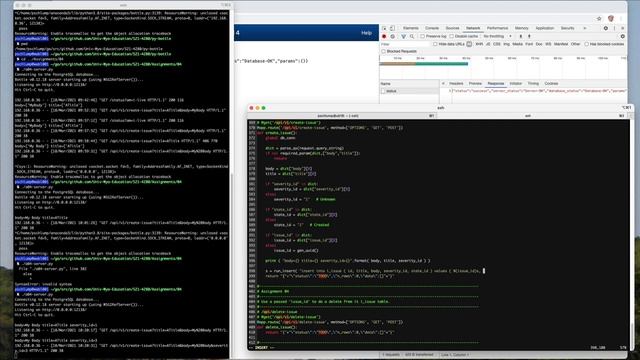Open the Cookies tab of the request
The height and width of the screenshot is (360, 640).
click(x=551, y=83)
